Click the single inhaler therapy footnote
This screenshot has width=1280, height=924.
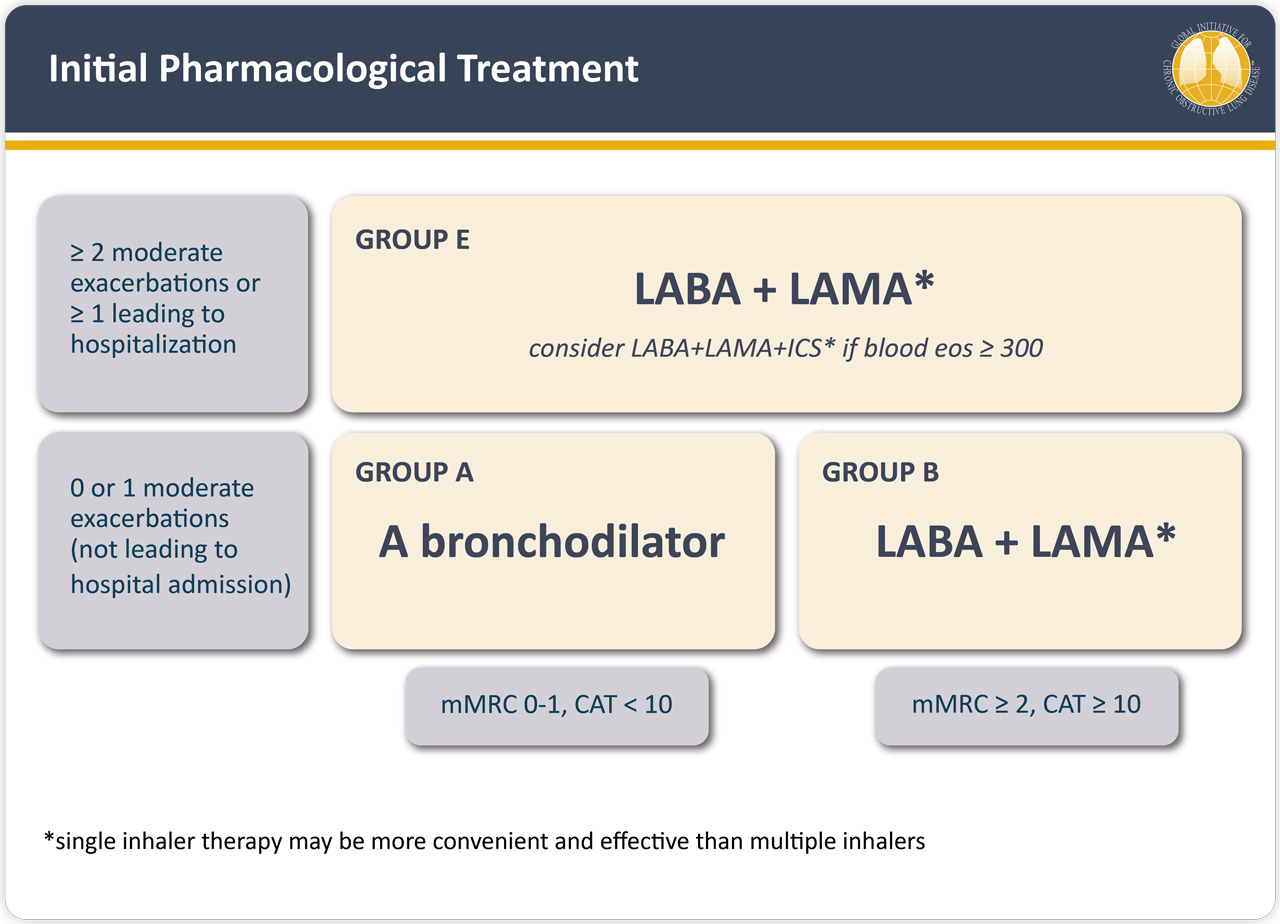485,842
